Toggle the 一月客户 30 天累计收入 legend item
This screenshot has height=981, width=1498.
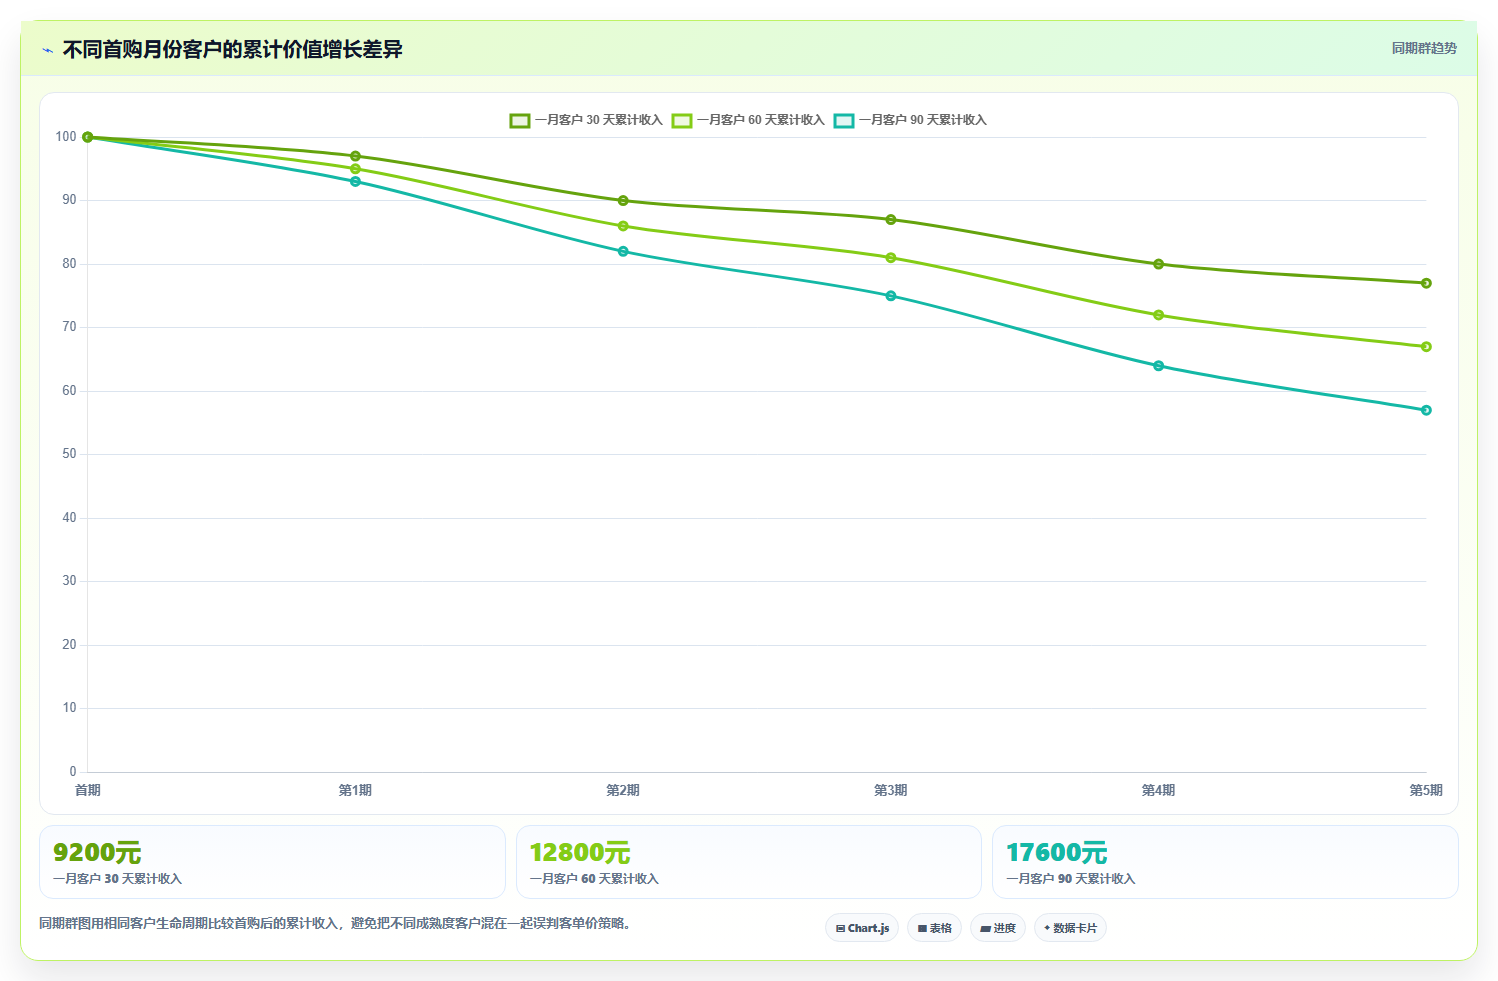[x=586, y=120]
